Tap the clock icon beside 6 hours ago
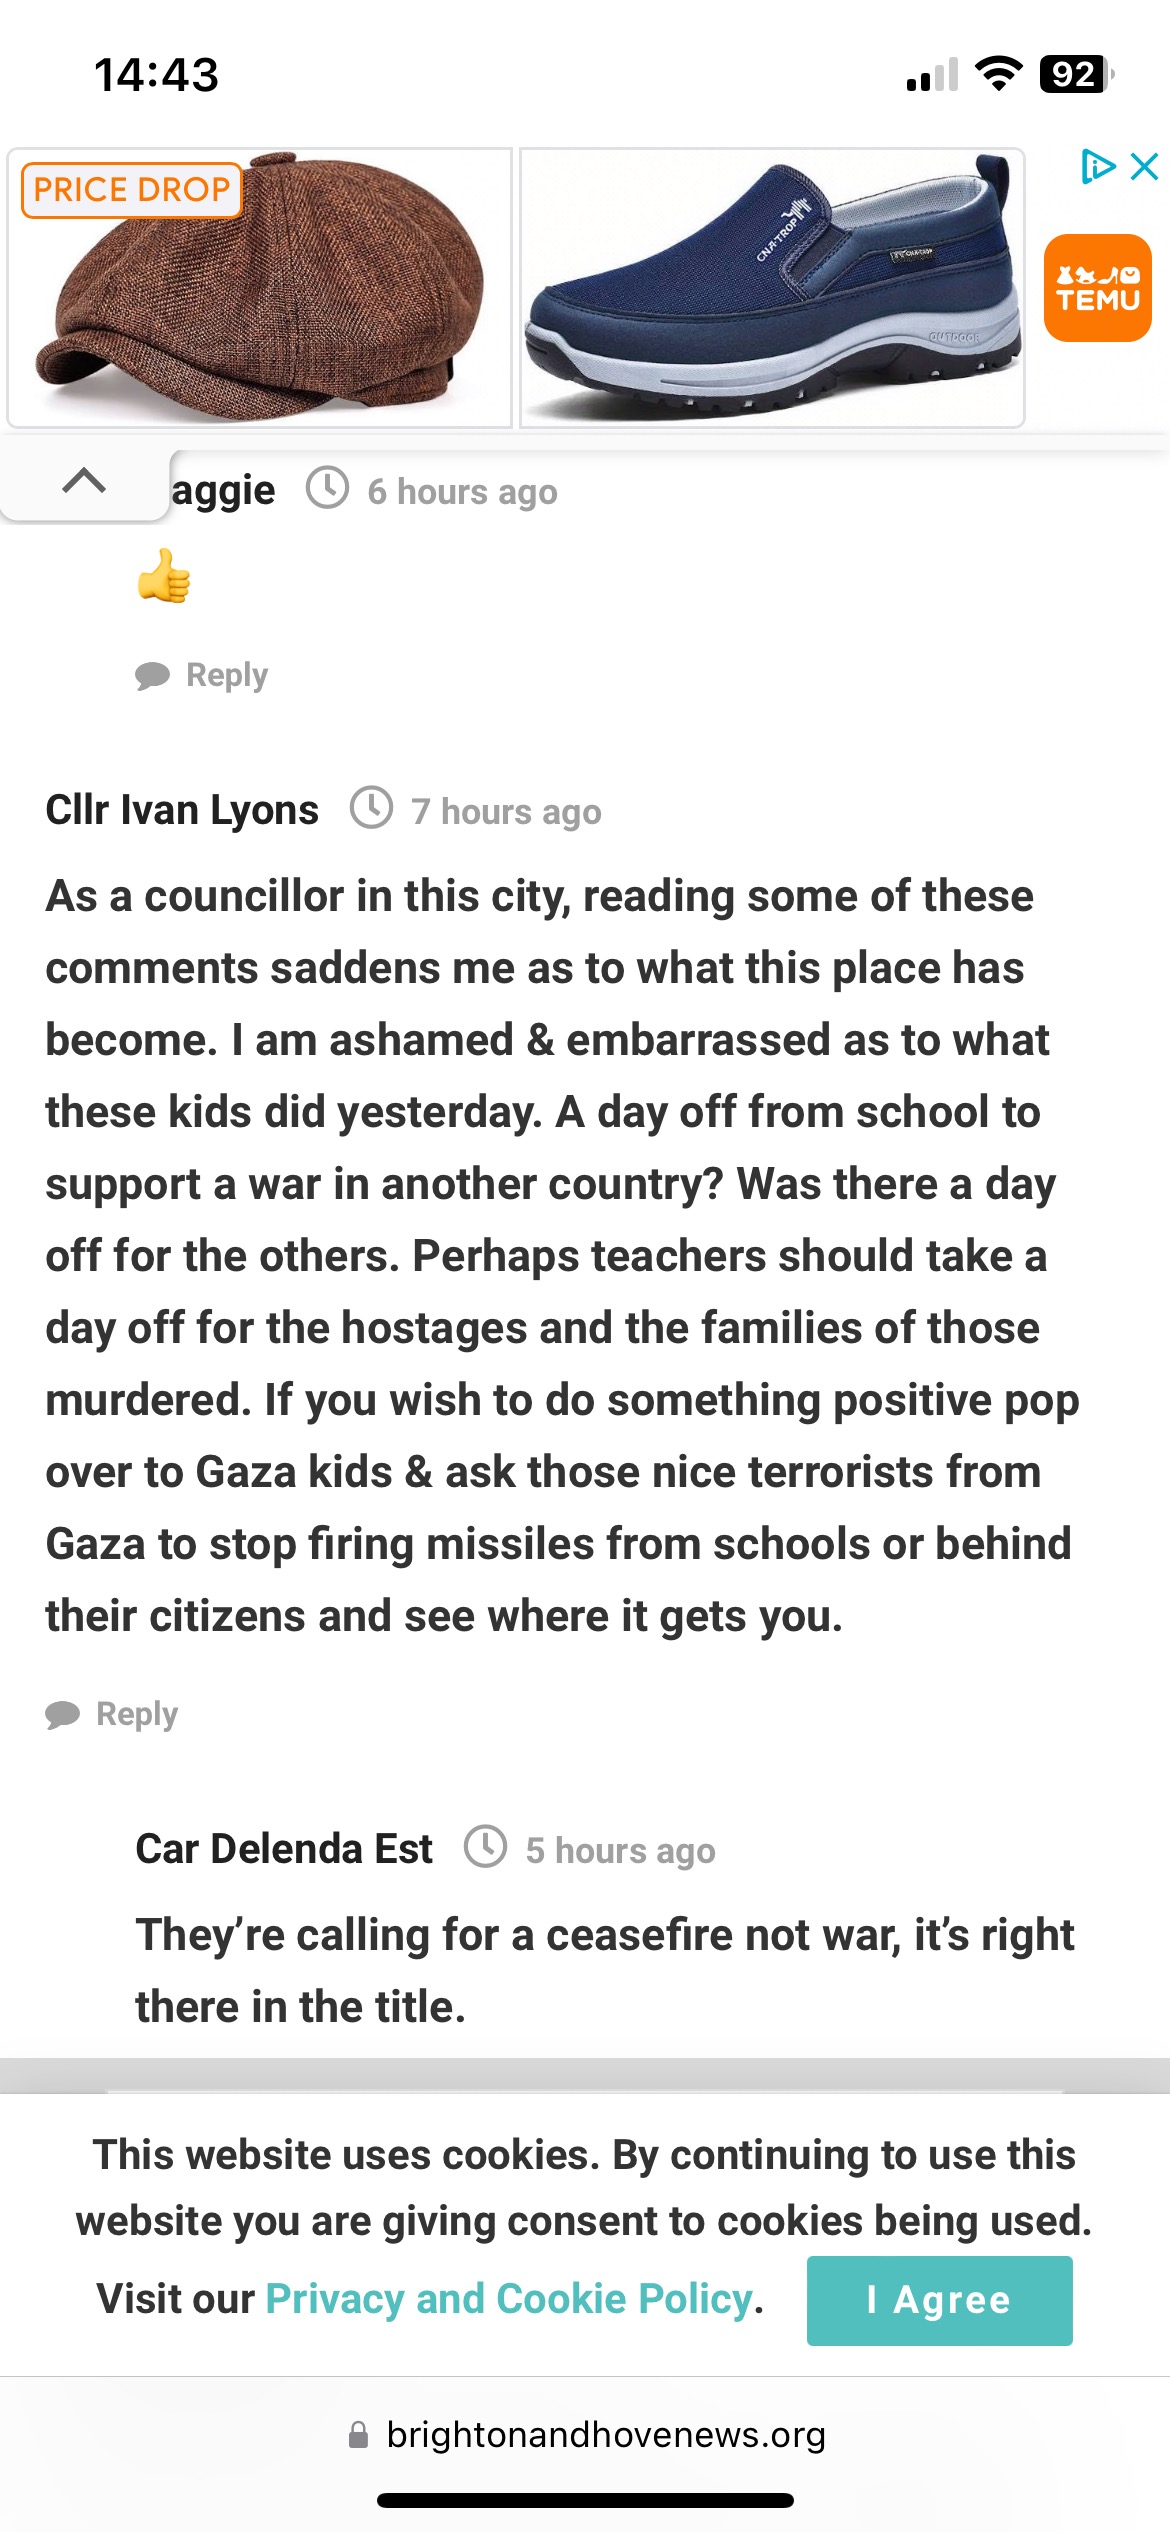This screenshot has height=2532, width=1170. pyautogui.click(x=327, y=489)
